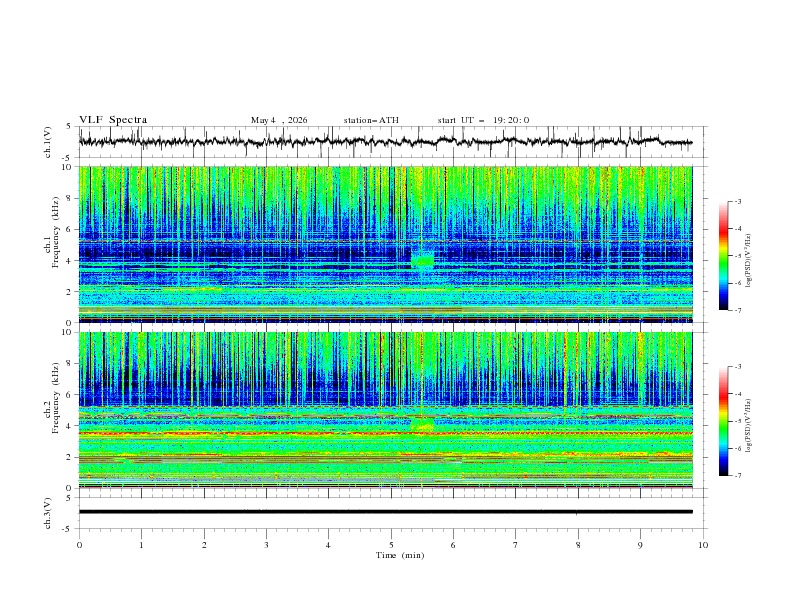Viewport: 792px width, 612px height.
Task: Click the thick black ch.3 voltage trace
Action: (385, 512)
